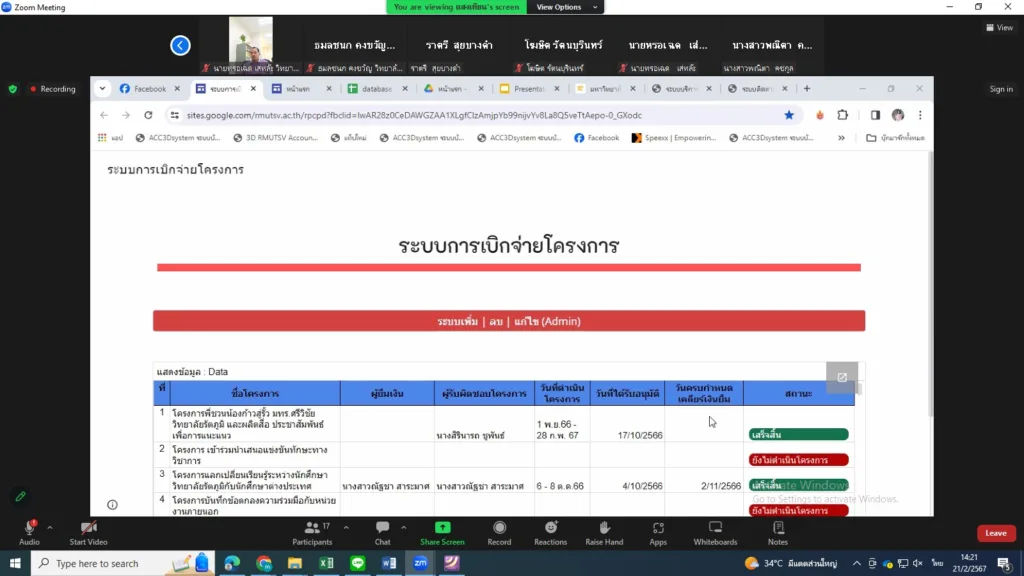
Task: Open the Participants panel
Action: click(x=312, y=532)
